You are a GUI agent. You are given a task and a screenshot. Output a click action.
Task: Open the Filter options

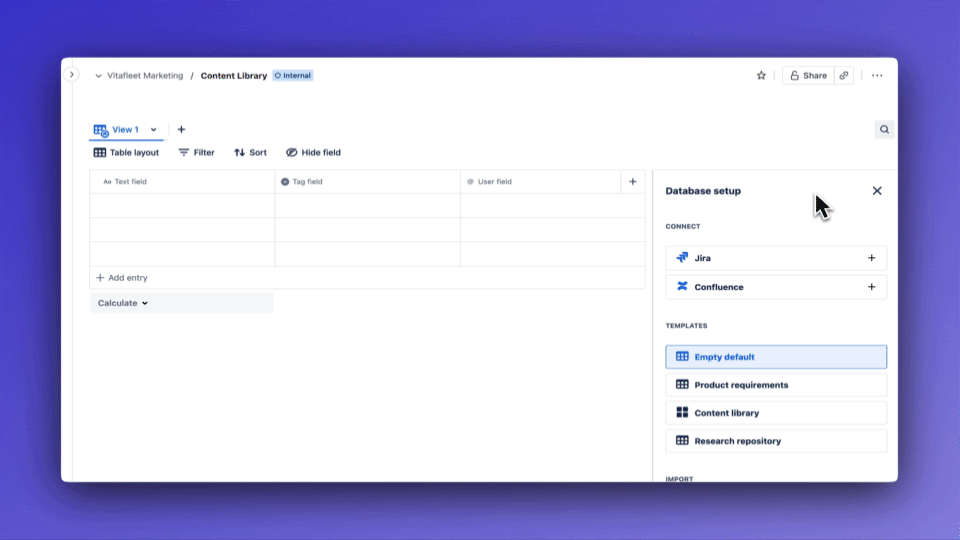tap(197, 152)
